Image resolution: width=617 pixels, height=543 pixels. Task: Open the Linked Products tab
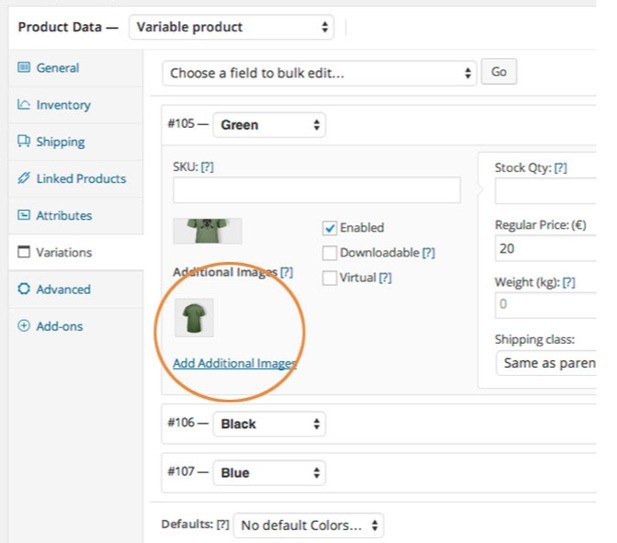[x=80, y=179]
